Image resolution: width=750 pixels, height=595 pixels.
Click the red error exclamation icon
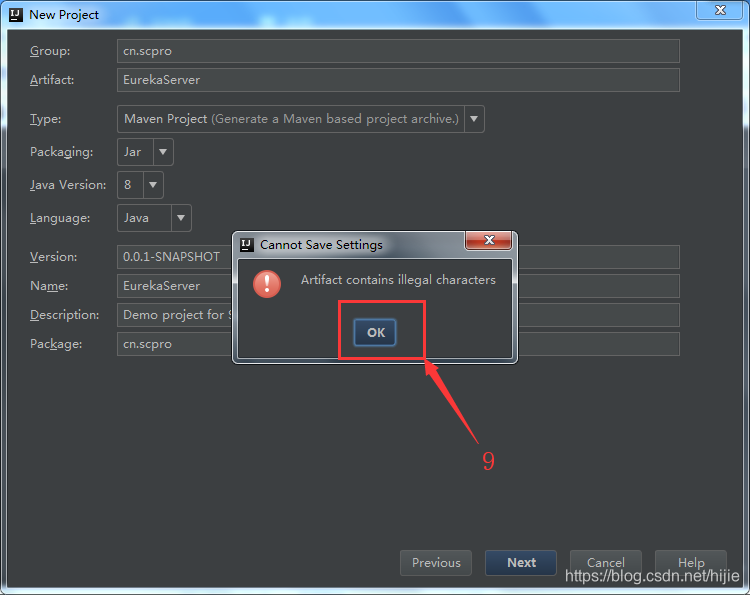267,284
